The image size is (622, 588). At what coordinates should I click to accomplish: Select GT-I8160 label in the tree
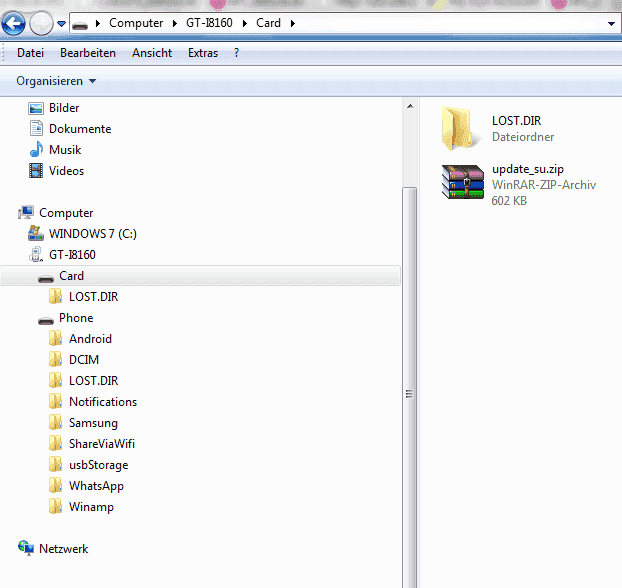click(x=72, y=255)
